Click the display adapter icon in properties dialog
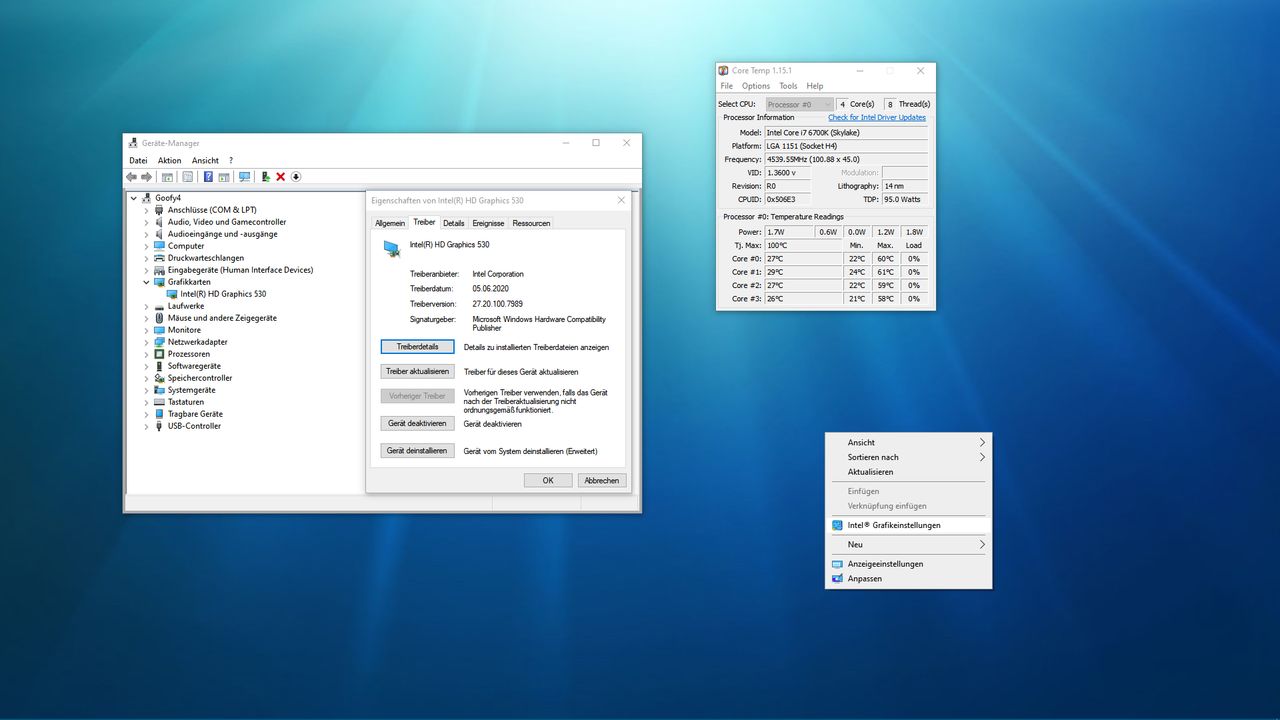This screenshot has height=720, width=1280. point(391,249)
